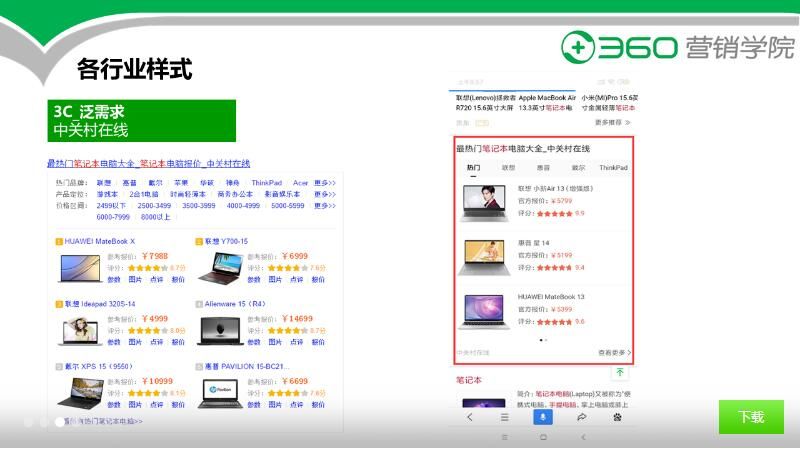The height and width of the screenshot is (449, 800).
Task: Open the HUAWEI MateBook X product link
Action: click(x=99, y=241)
